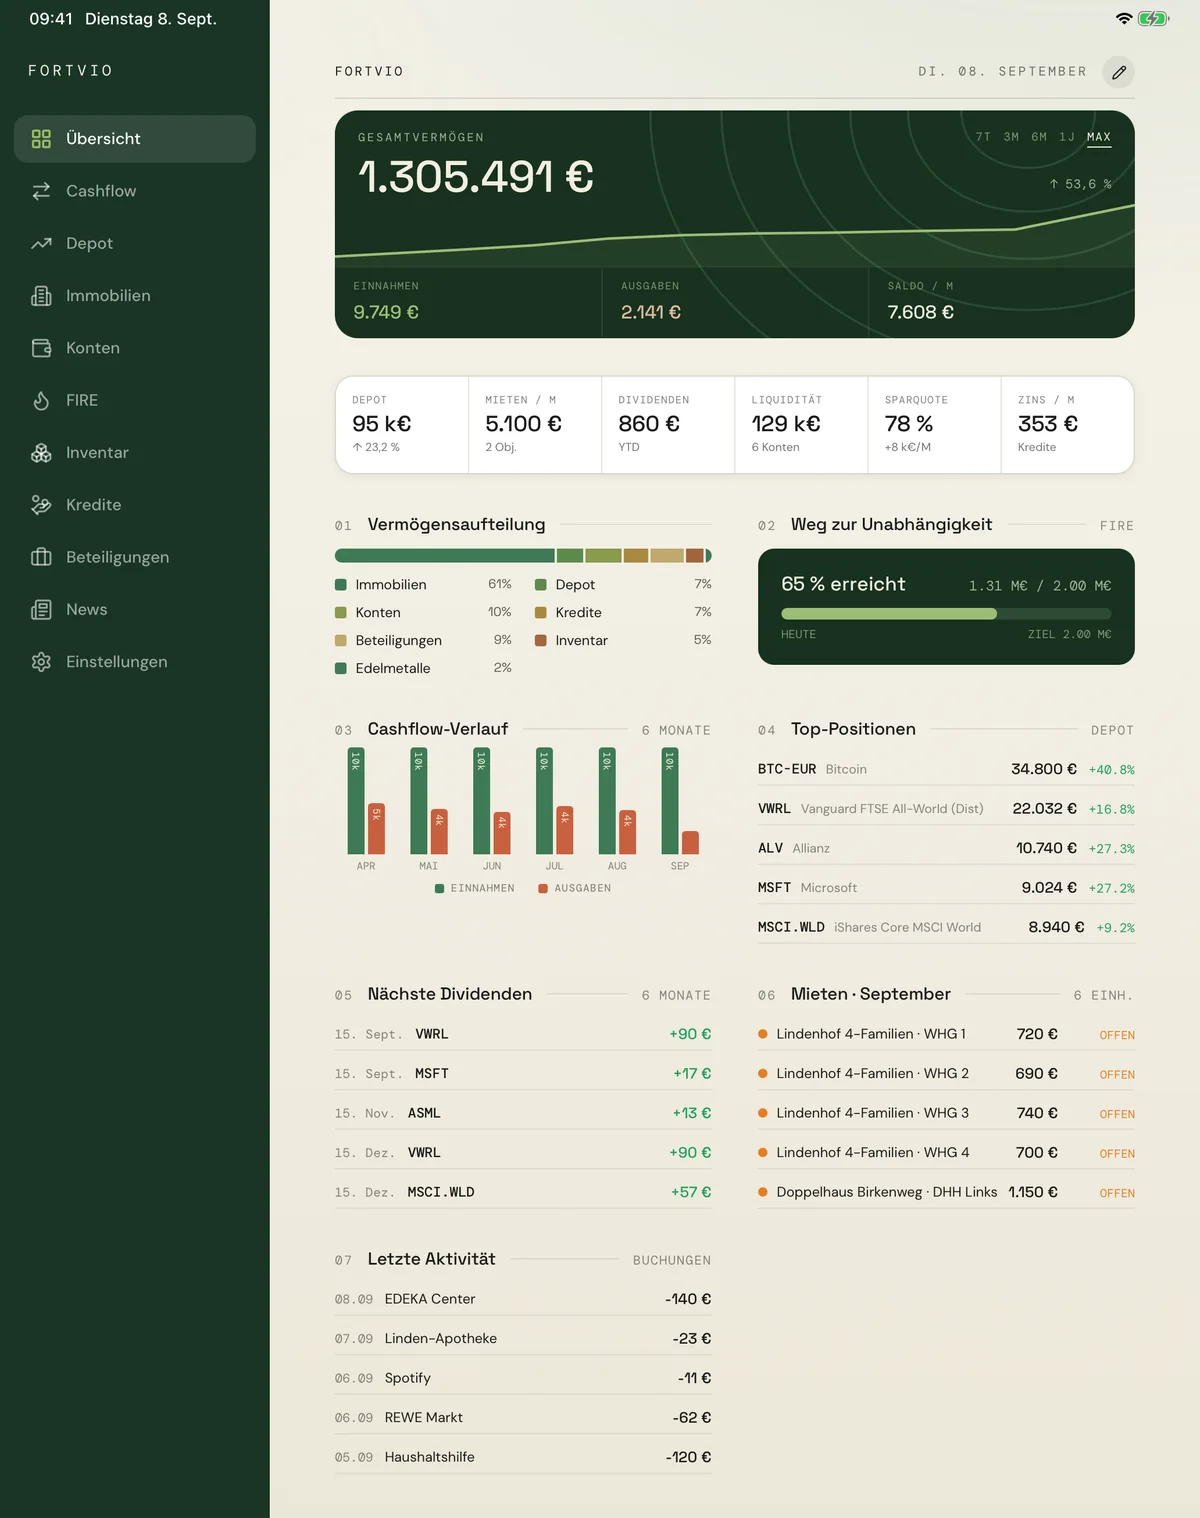Click the 15. Nov. ASML dividend row
Screen dimensions: 1200x1518
(523, 1113)
